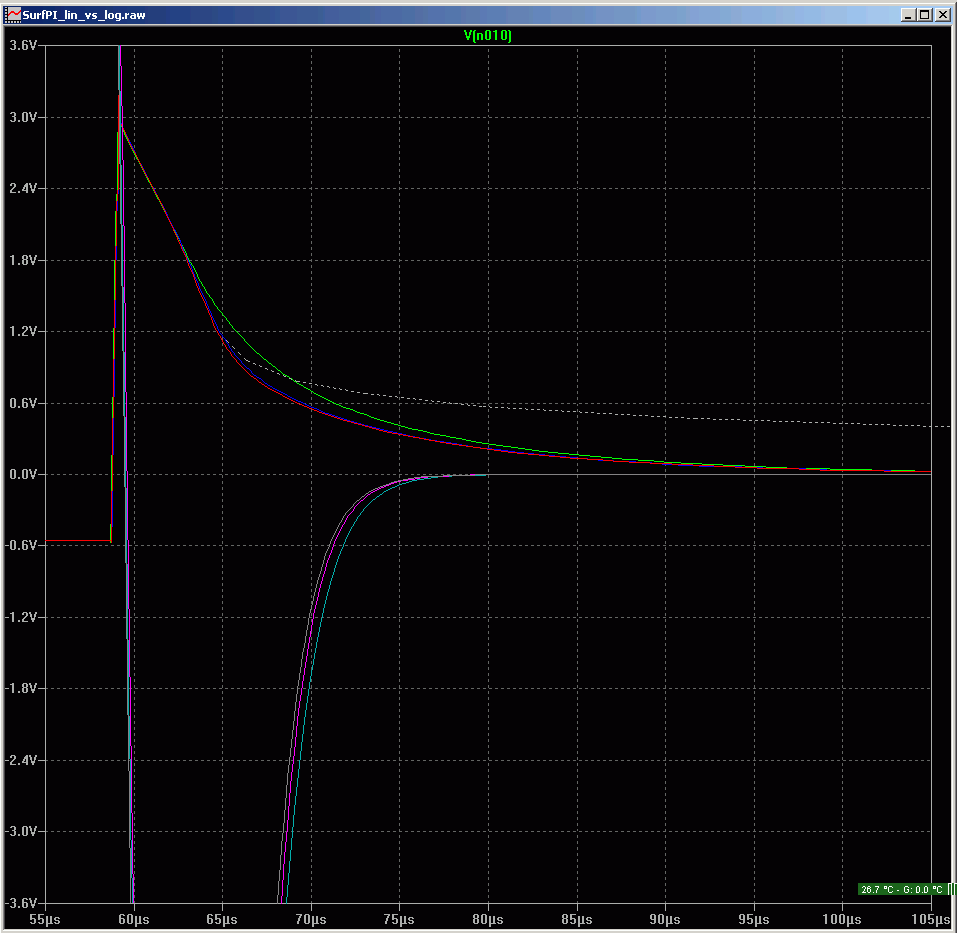Select the 65µs time axis label
957x933 pixels.
click(x=222, y=919)
